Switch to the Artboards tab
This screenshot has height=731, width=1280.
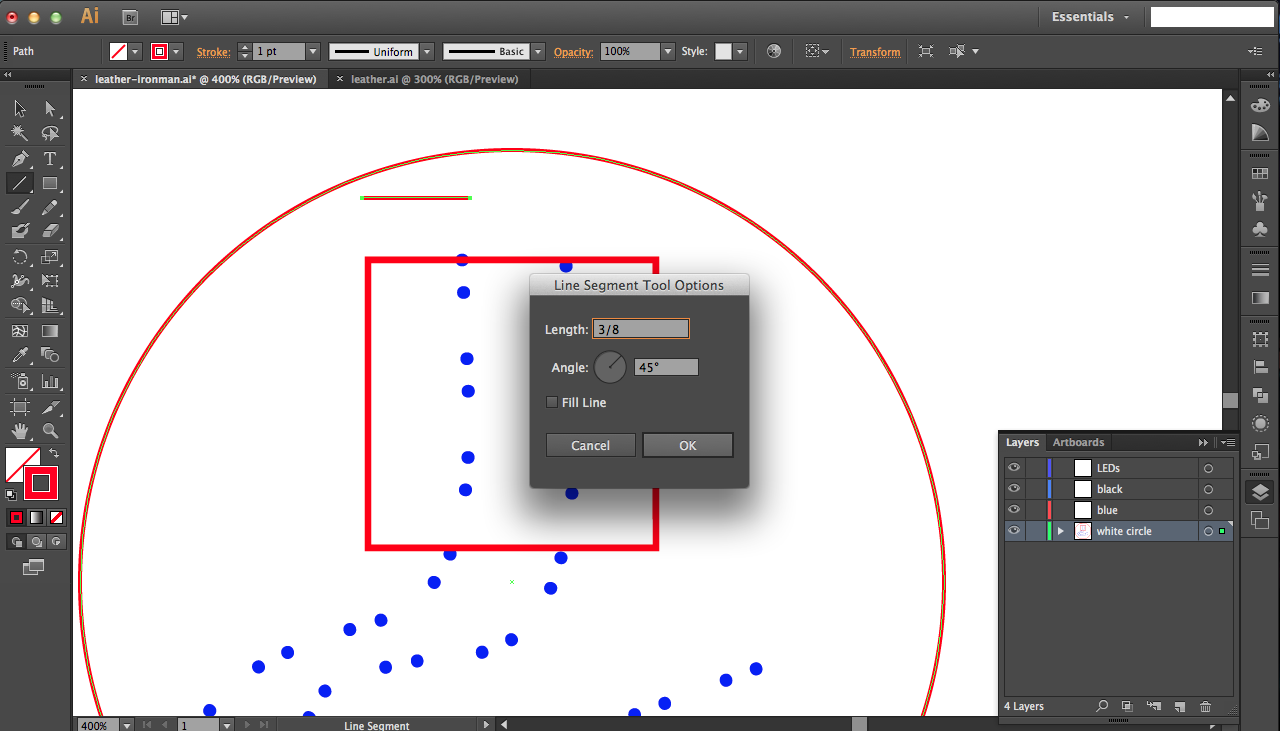coord(1078,442)
